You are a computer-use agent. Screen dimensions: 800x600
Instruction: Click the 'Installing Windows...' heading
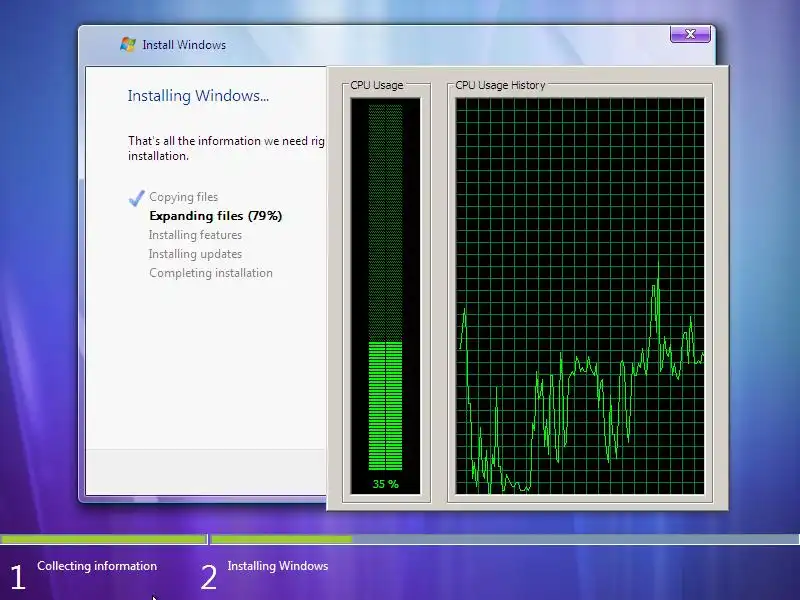point(198,95)
